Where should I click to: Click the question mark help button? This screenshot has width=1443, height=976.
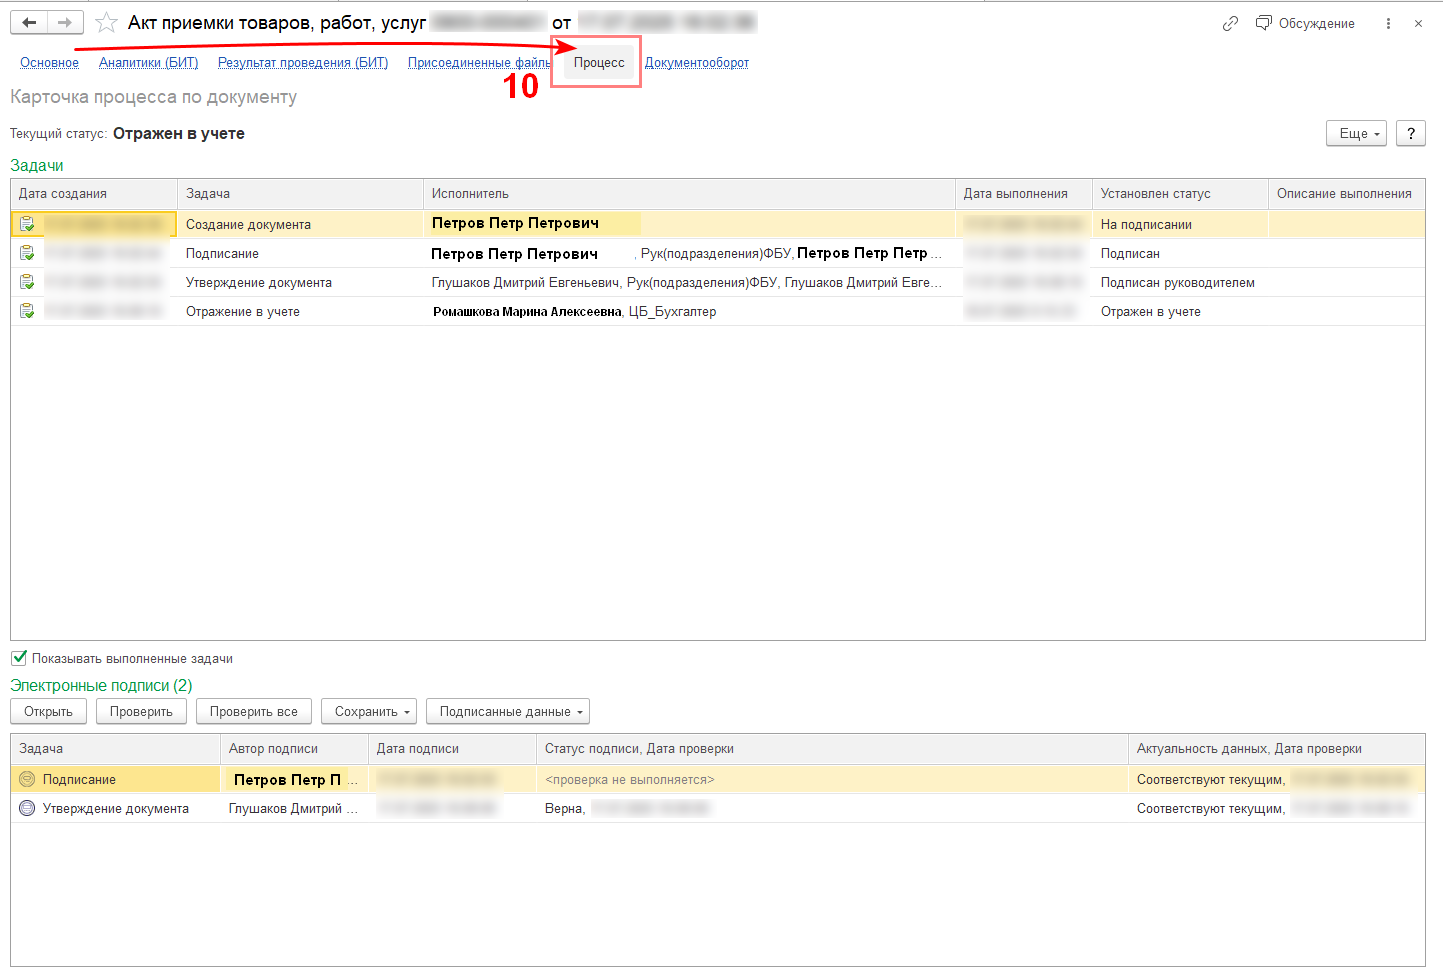1410,134
